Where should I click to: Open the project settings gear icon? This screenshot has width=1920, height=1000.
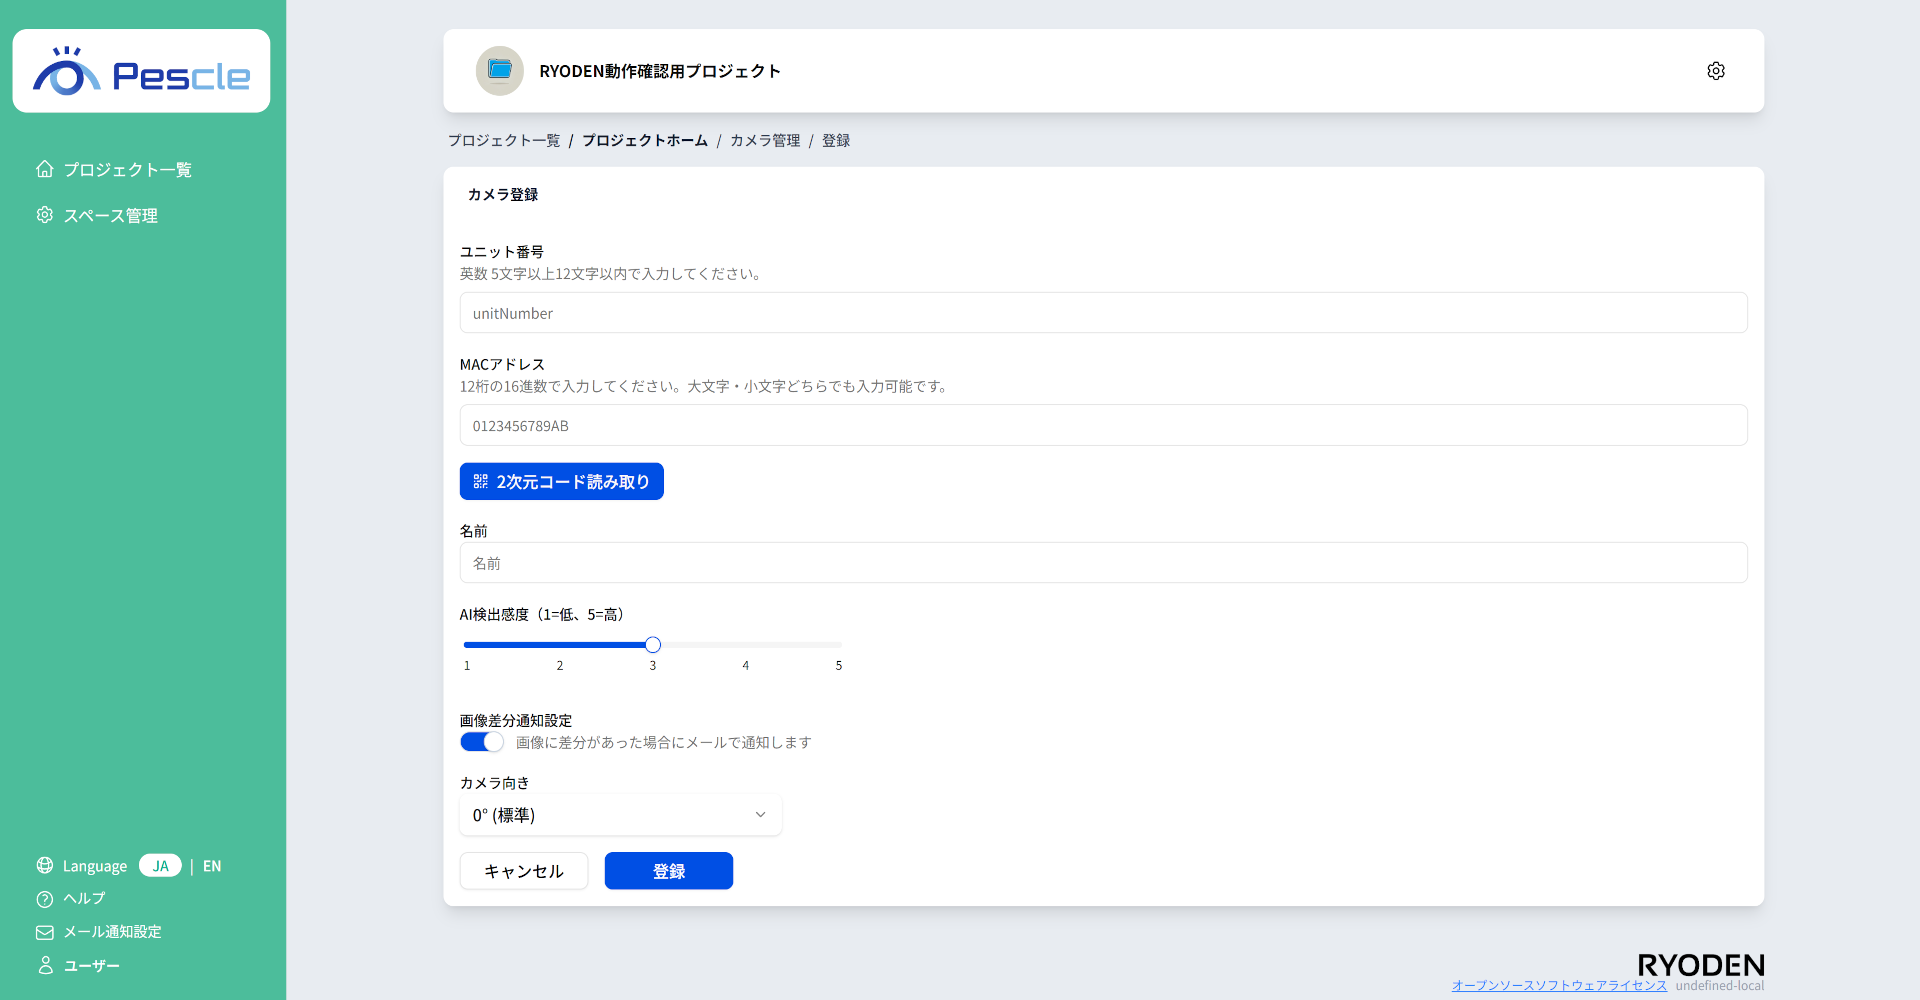click(1716, 70)
